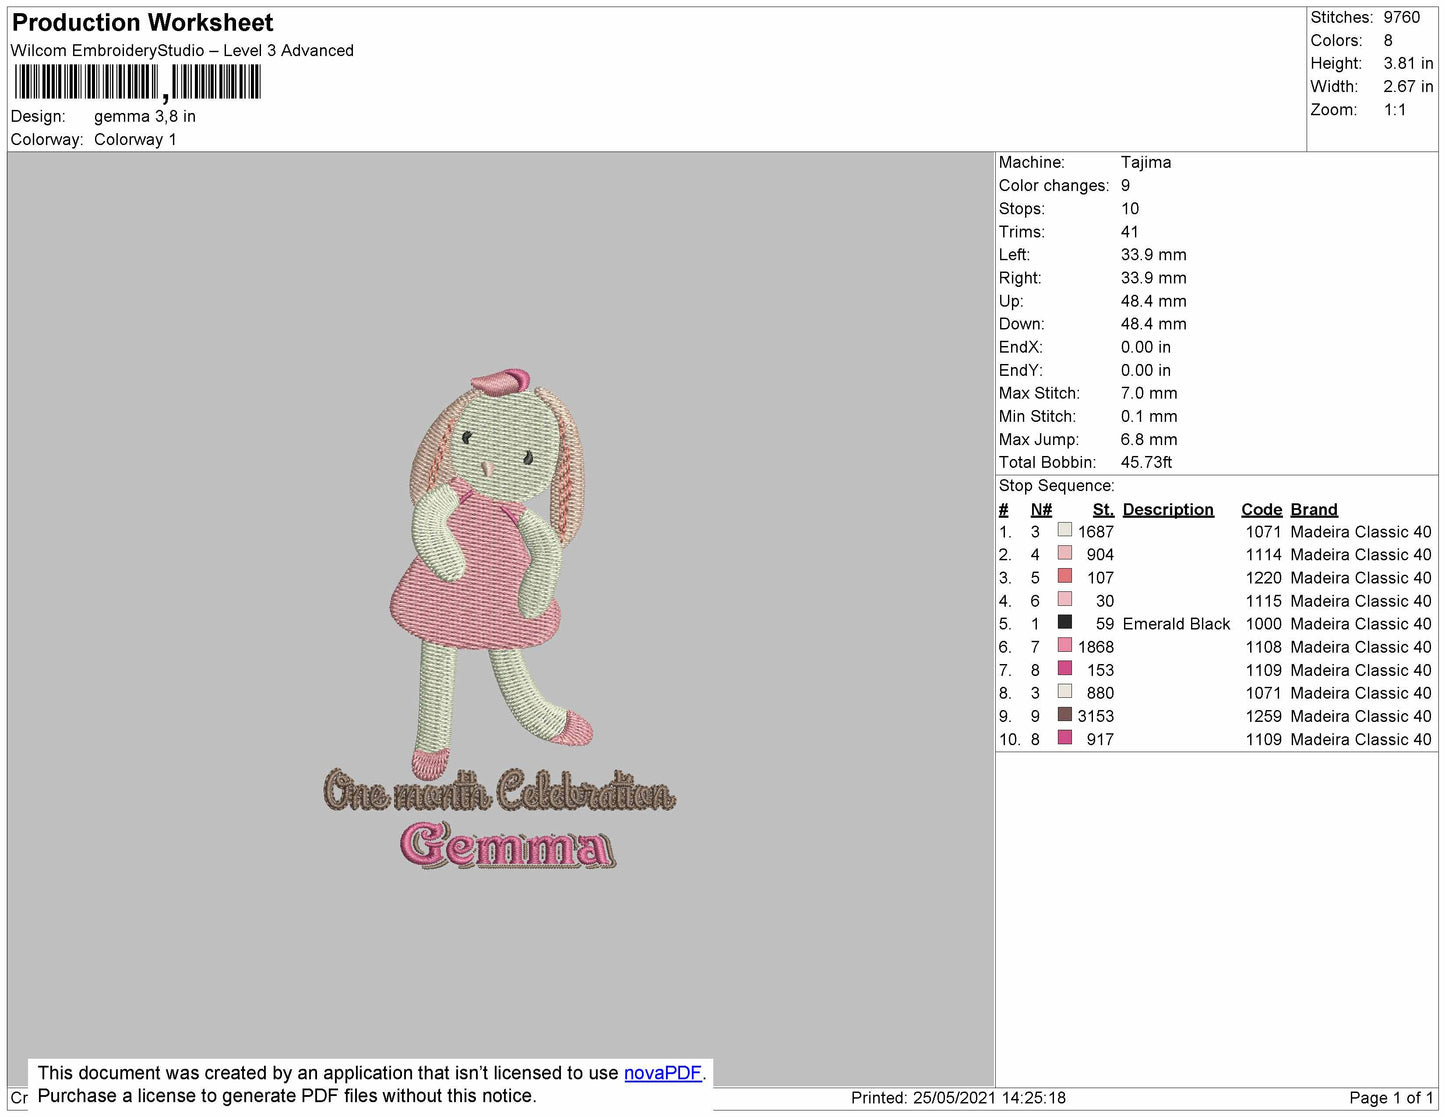Select the barcode under the Wilcom title
Image resolution: width=1445 pixels, height=1117 pixels.
click(137, 82)
